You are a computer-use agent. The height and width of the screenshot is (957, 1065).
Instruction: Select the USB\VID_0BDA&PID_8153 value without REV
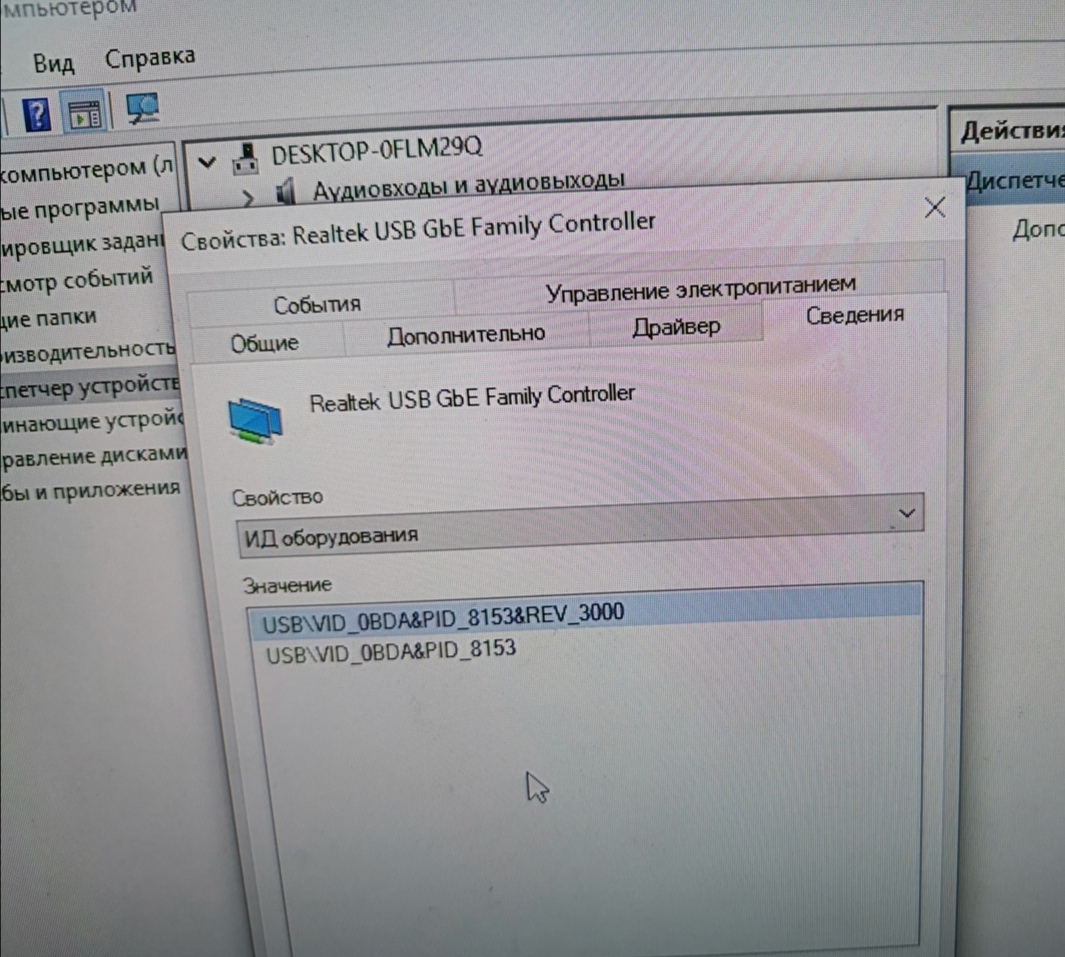[390, 652]
